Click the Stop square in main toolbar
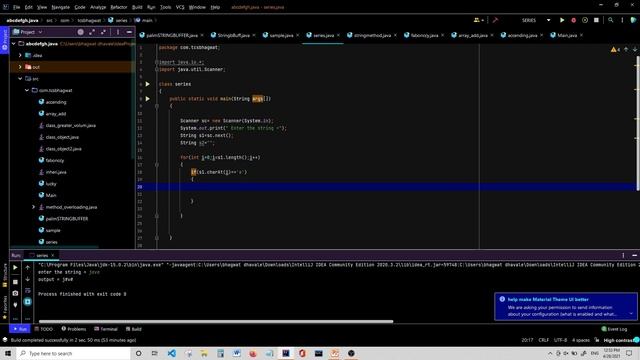Image resolution: width=640 pixels, height=360 pixels. pyautogui.click(x=596, y=20)
